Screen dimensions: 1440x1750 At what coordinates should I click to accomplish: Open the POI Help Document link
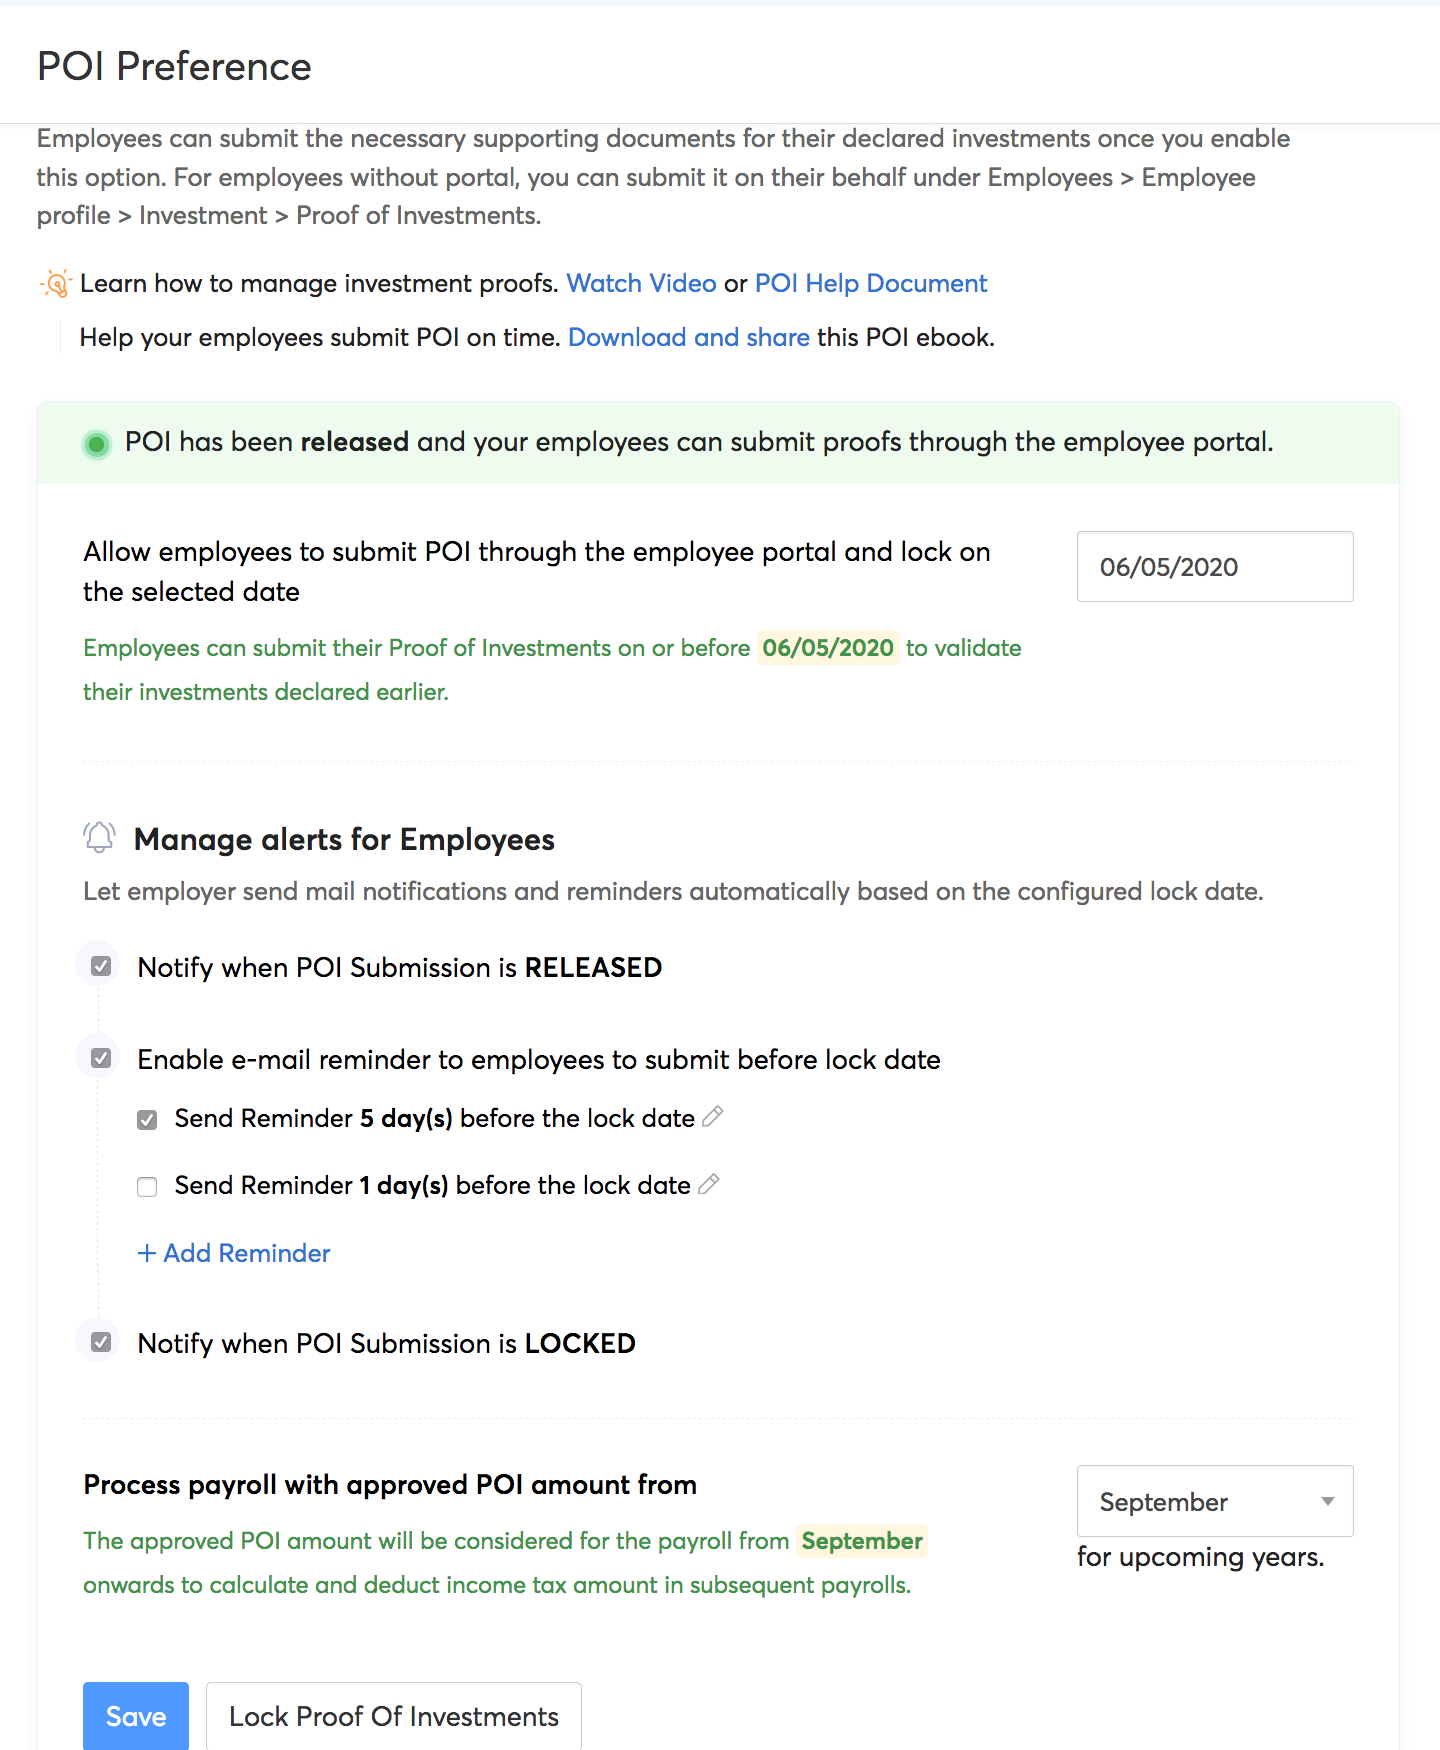tap(870, 284)
